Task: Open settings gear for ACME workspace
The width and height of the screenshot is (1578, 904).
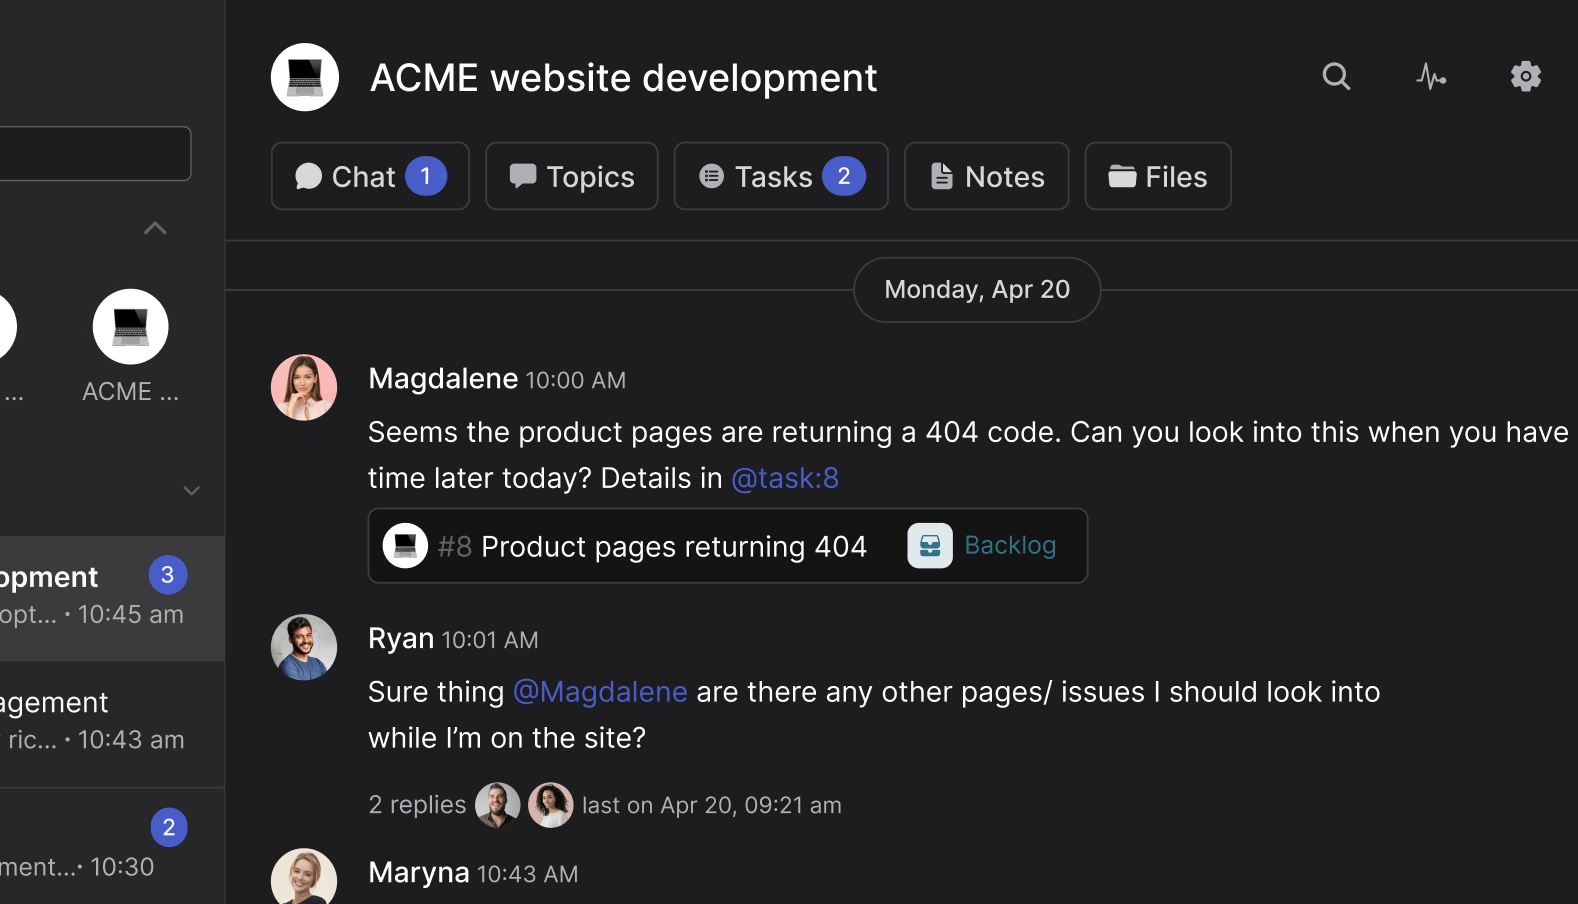Action: coord(1525,77)
